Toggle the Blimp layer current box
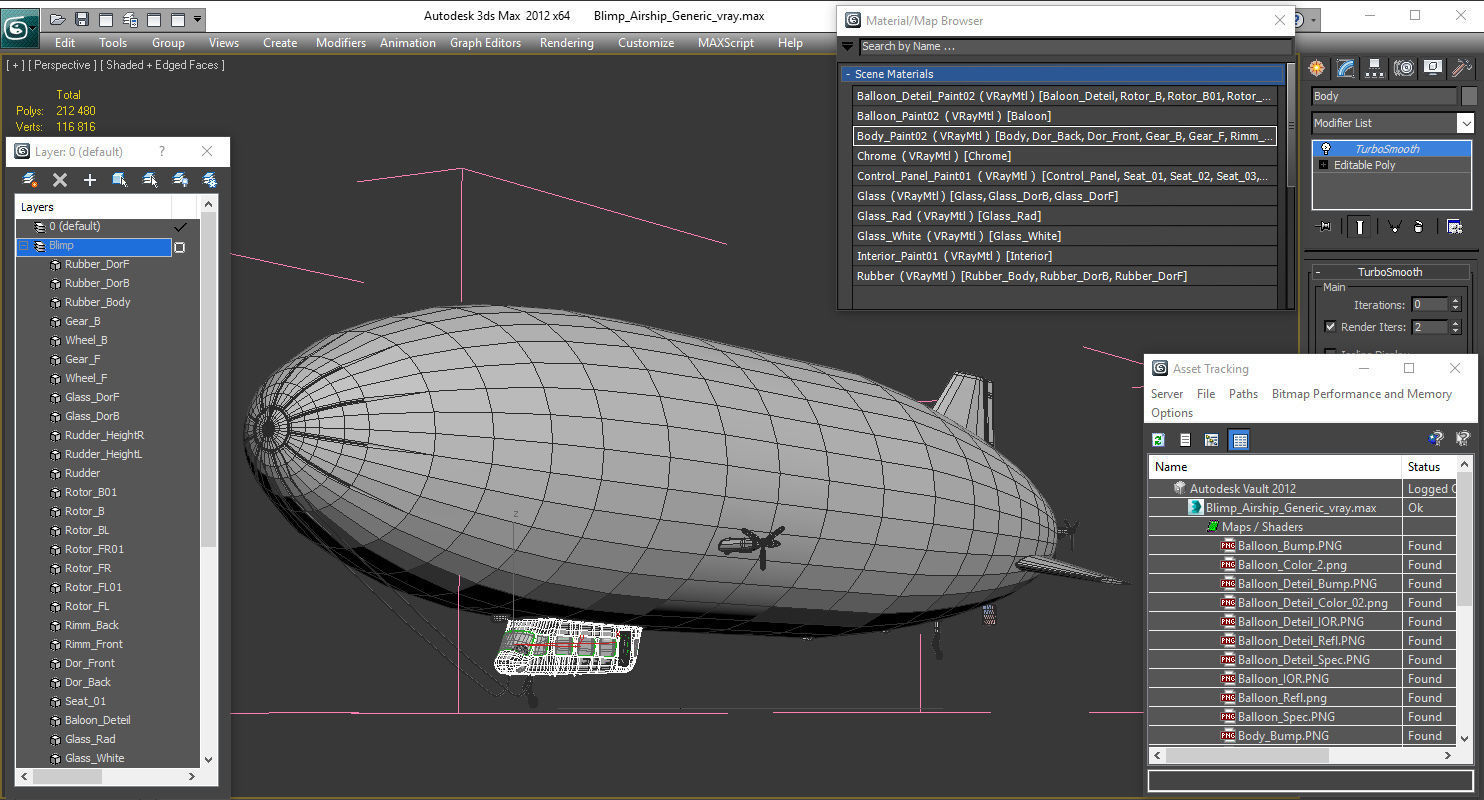1484x800 pixels. click(180, 246)
